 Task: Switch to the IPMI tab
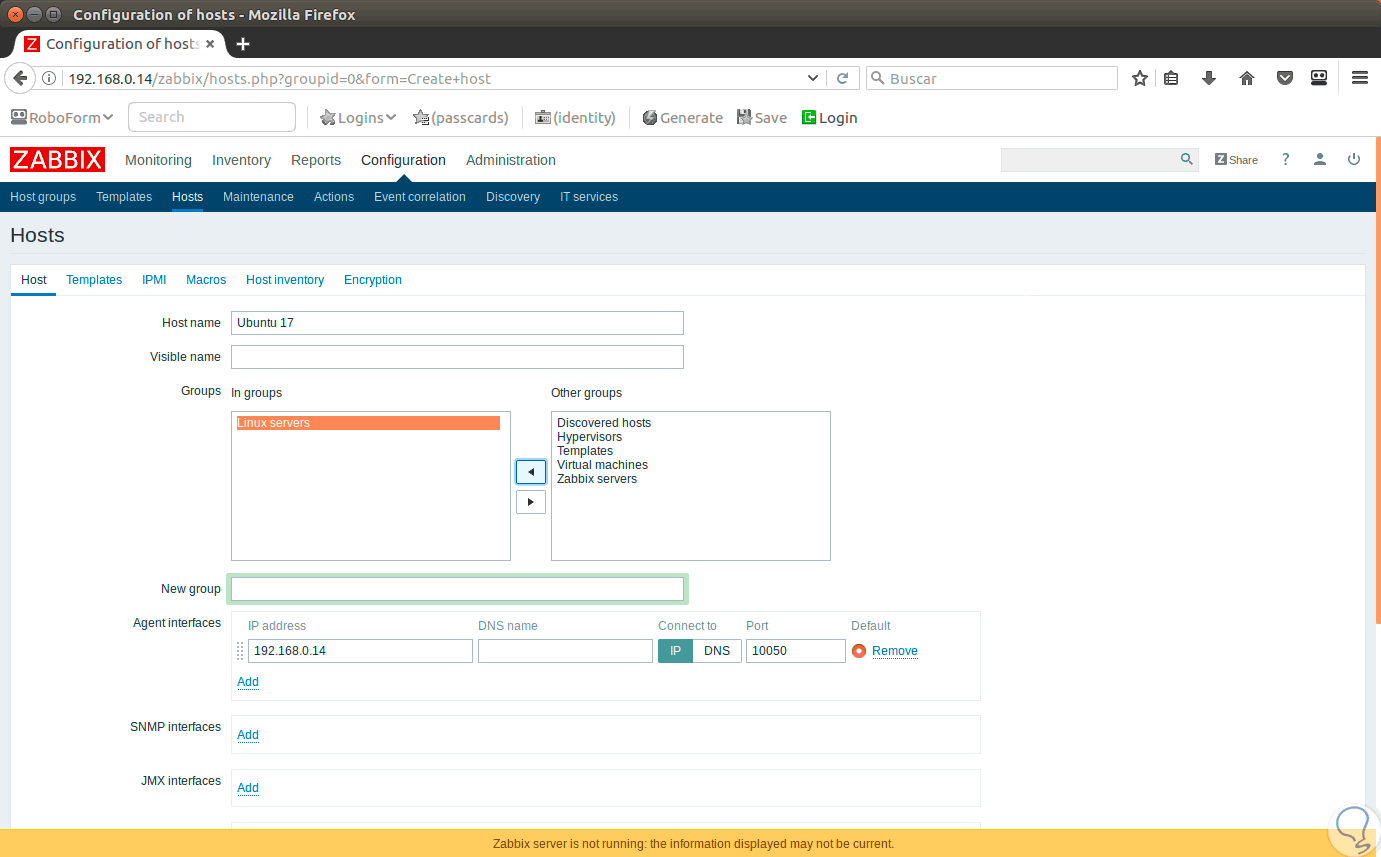tap(154, 280)
